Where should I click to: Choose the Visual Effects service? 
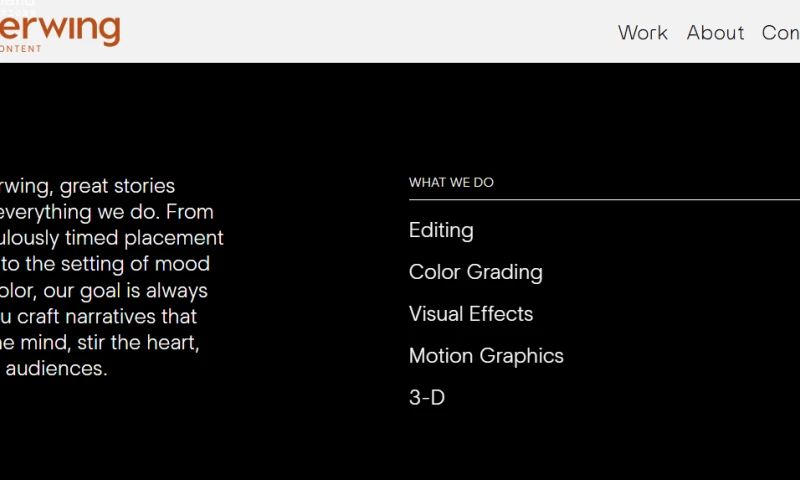470,314
